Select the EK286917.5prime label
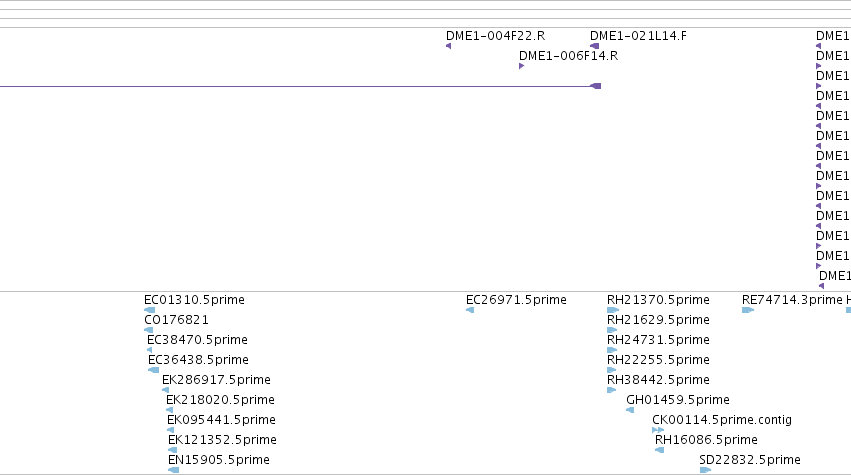The height and width of the screenshot is (475, 851). 216,380
